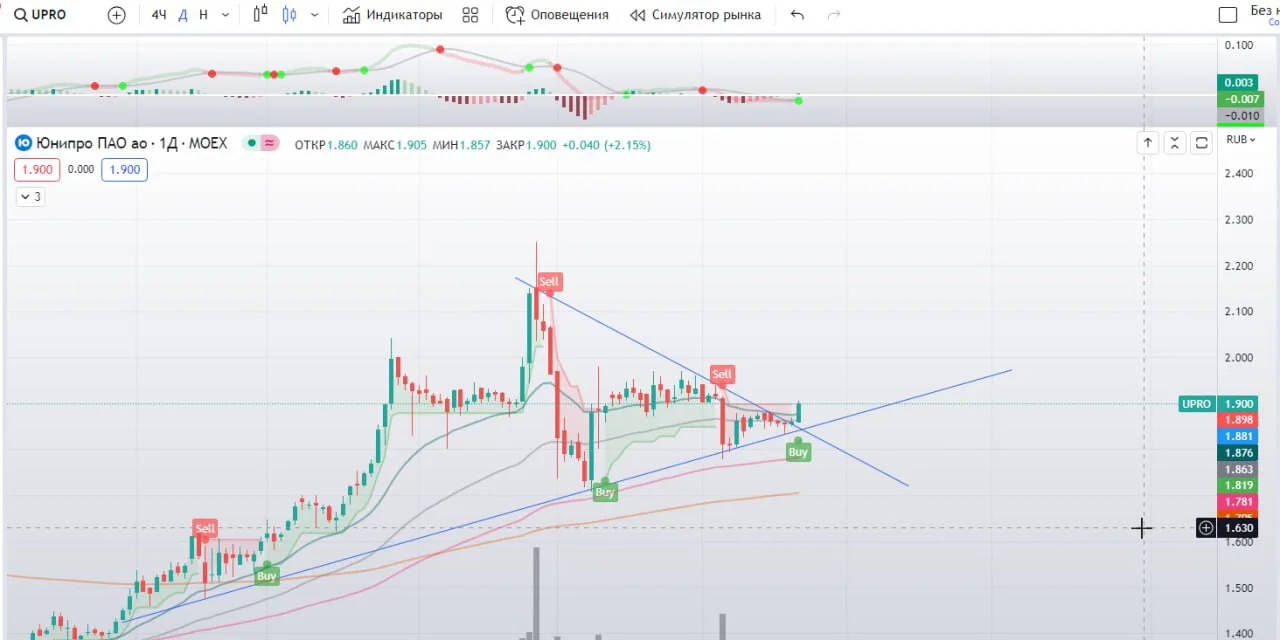Click the redo arrow
The height and width of the screenshot is (640, 1280).
click(x=834, y=15)
